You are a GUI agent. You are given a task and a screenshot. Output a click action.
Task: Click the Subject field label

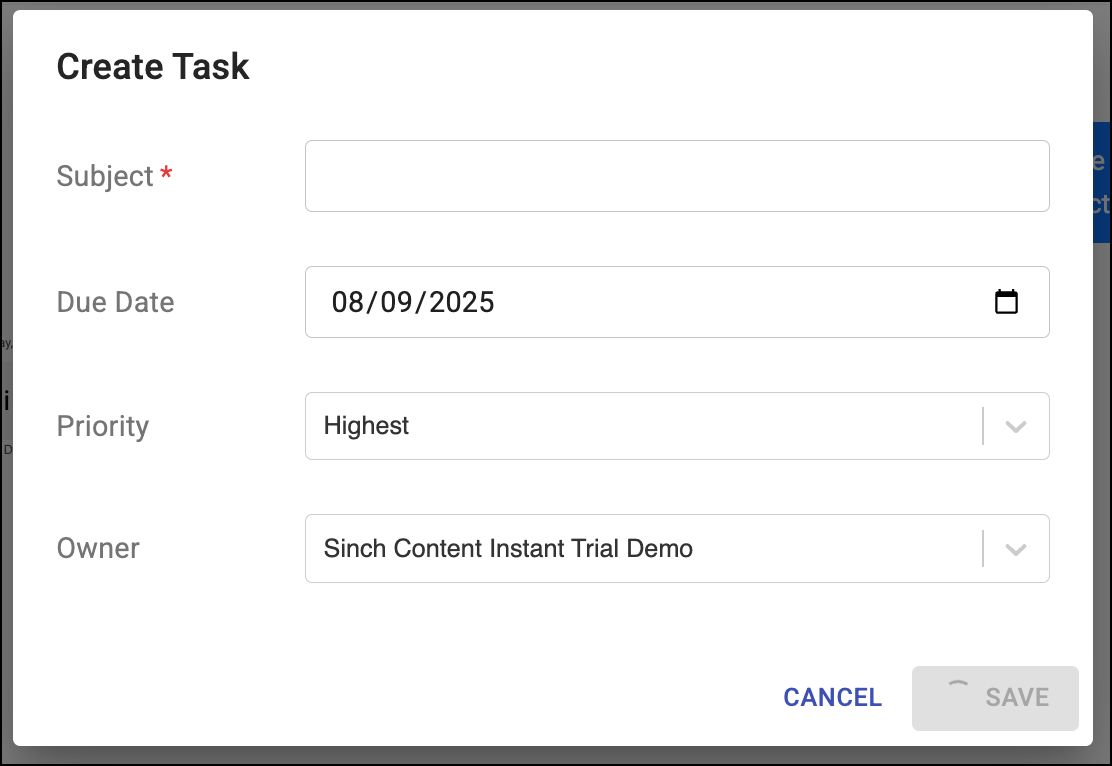point(103,176)
